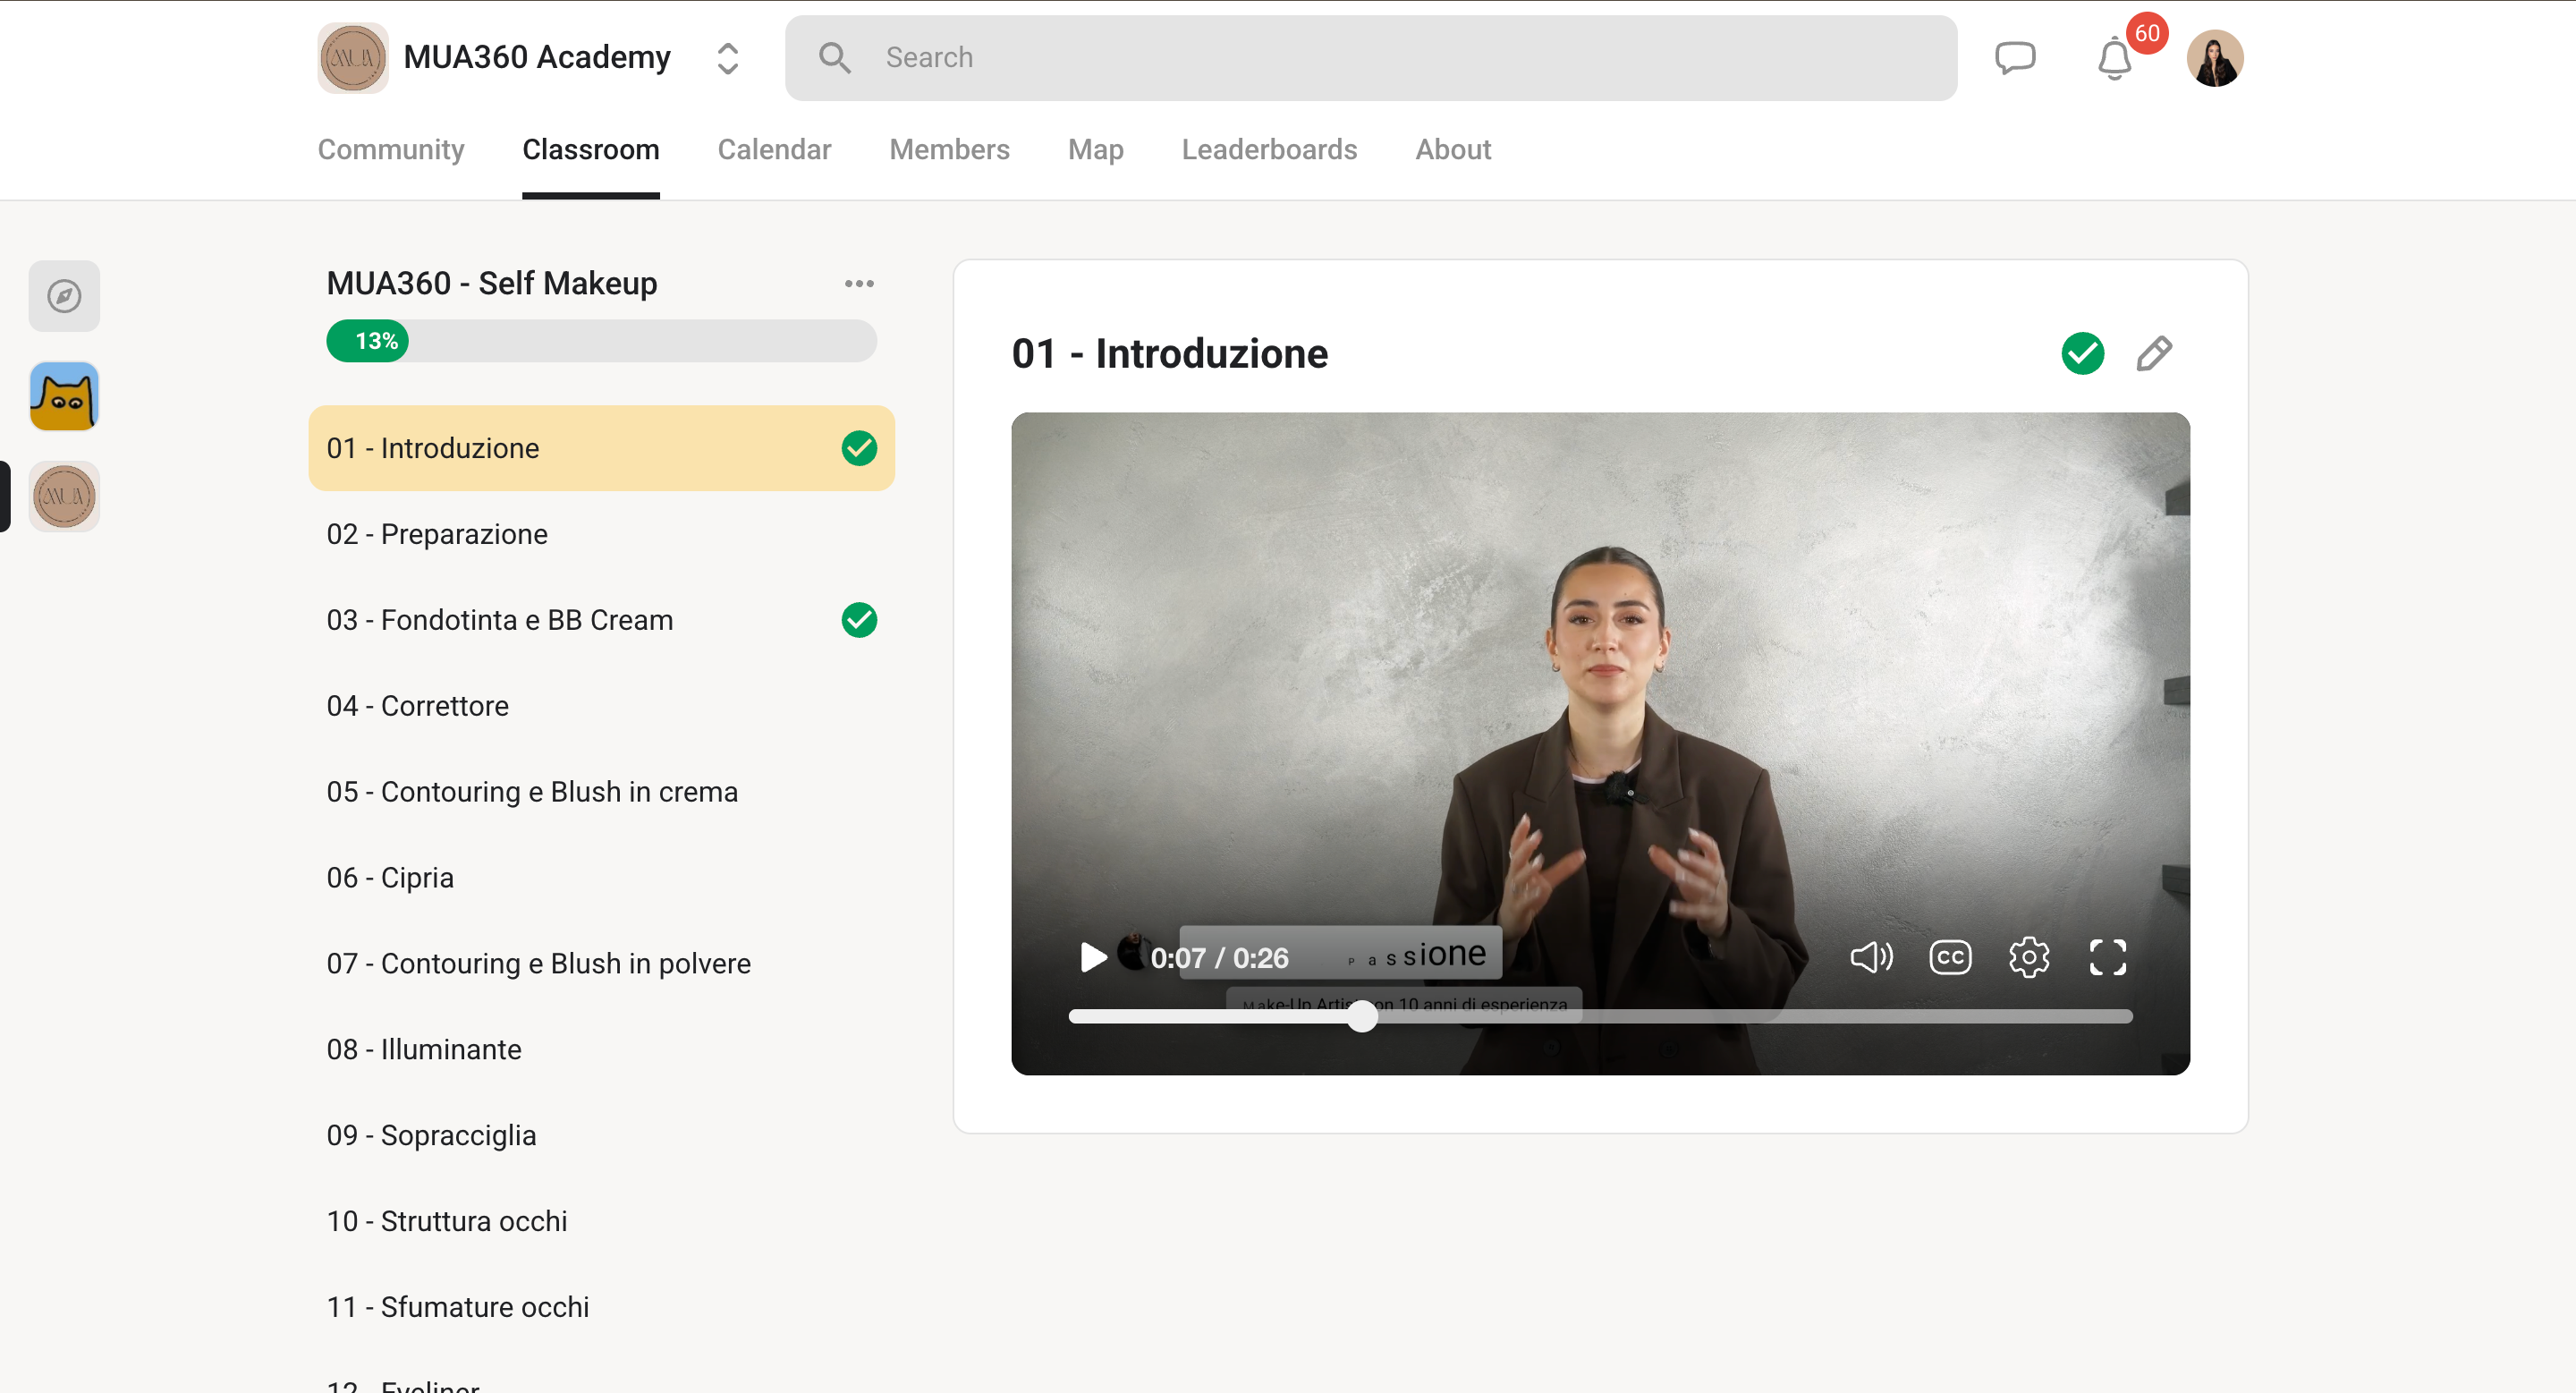Open lesson 03 - Fondotinta e BB Cream

(x=601, y=620)
